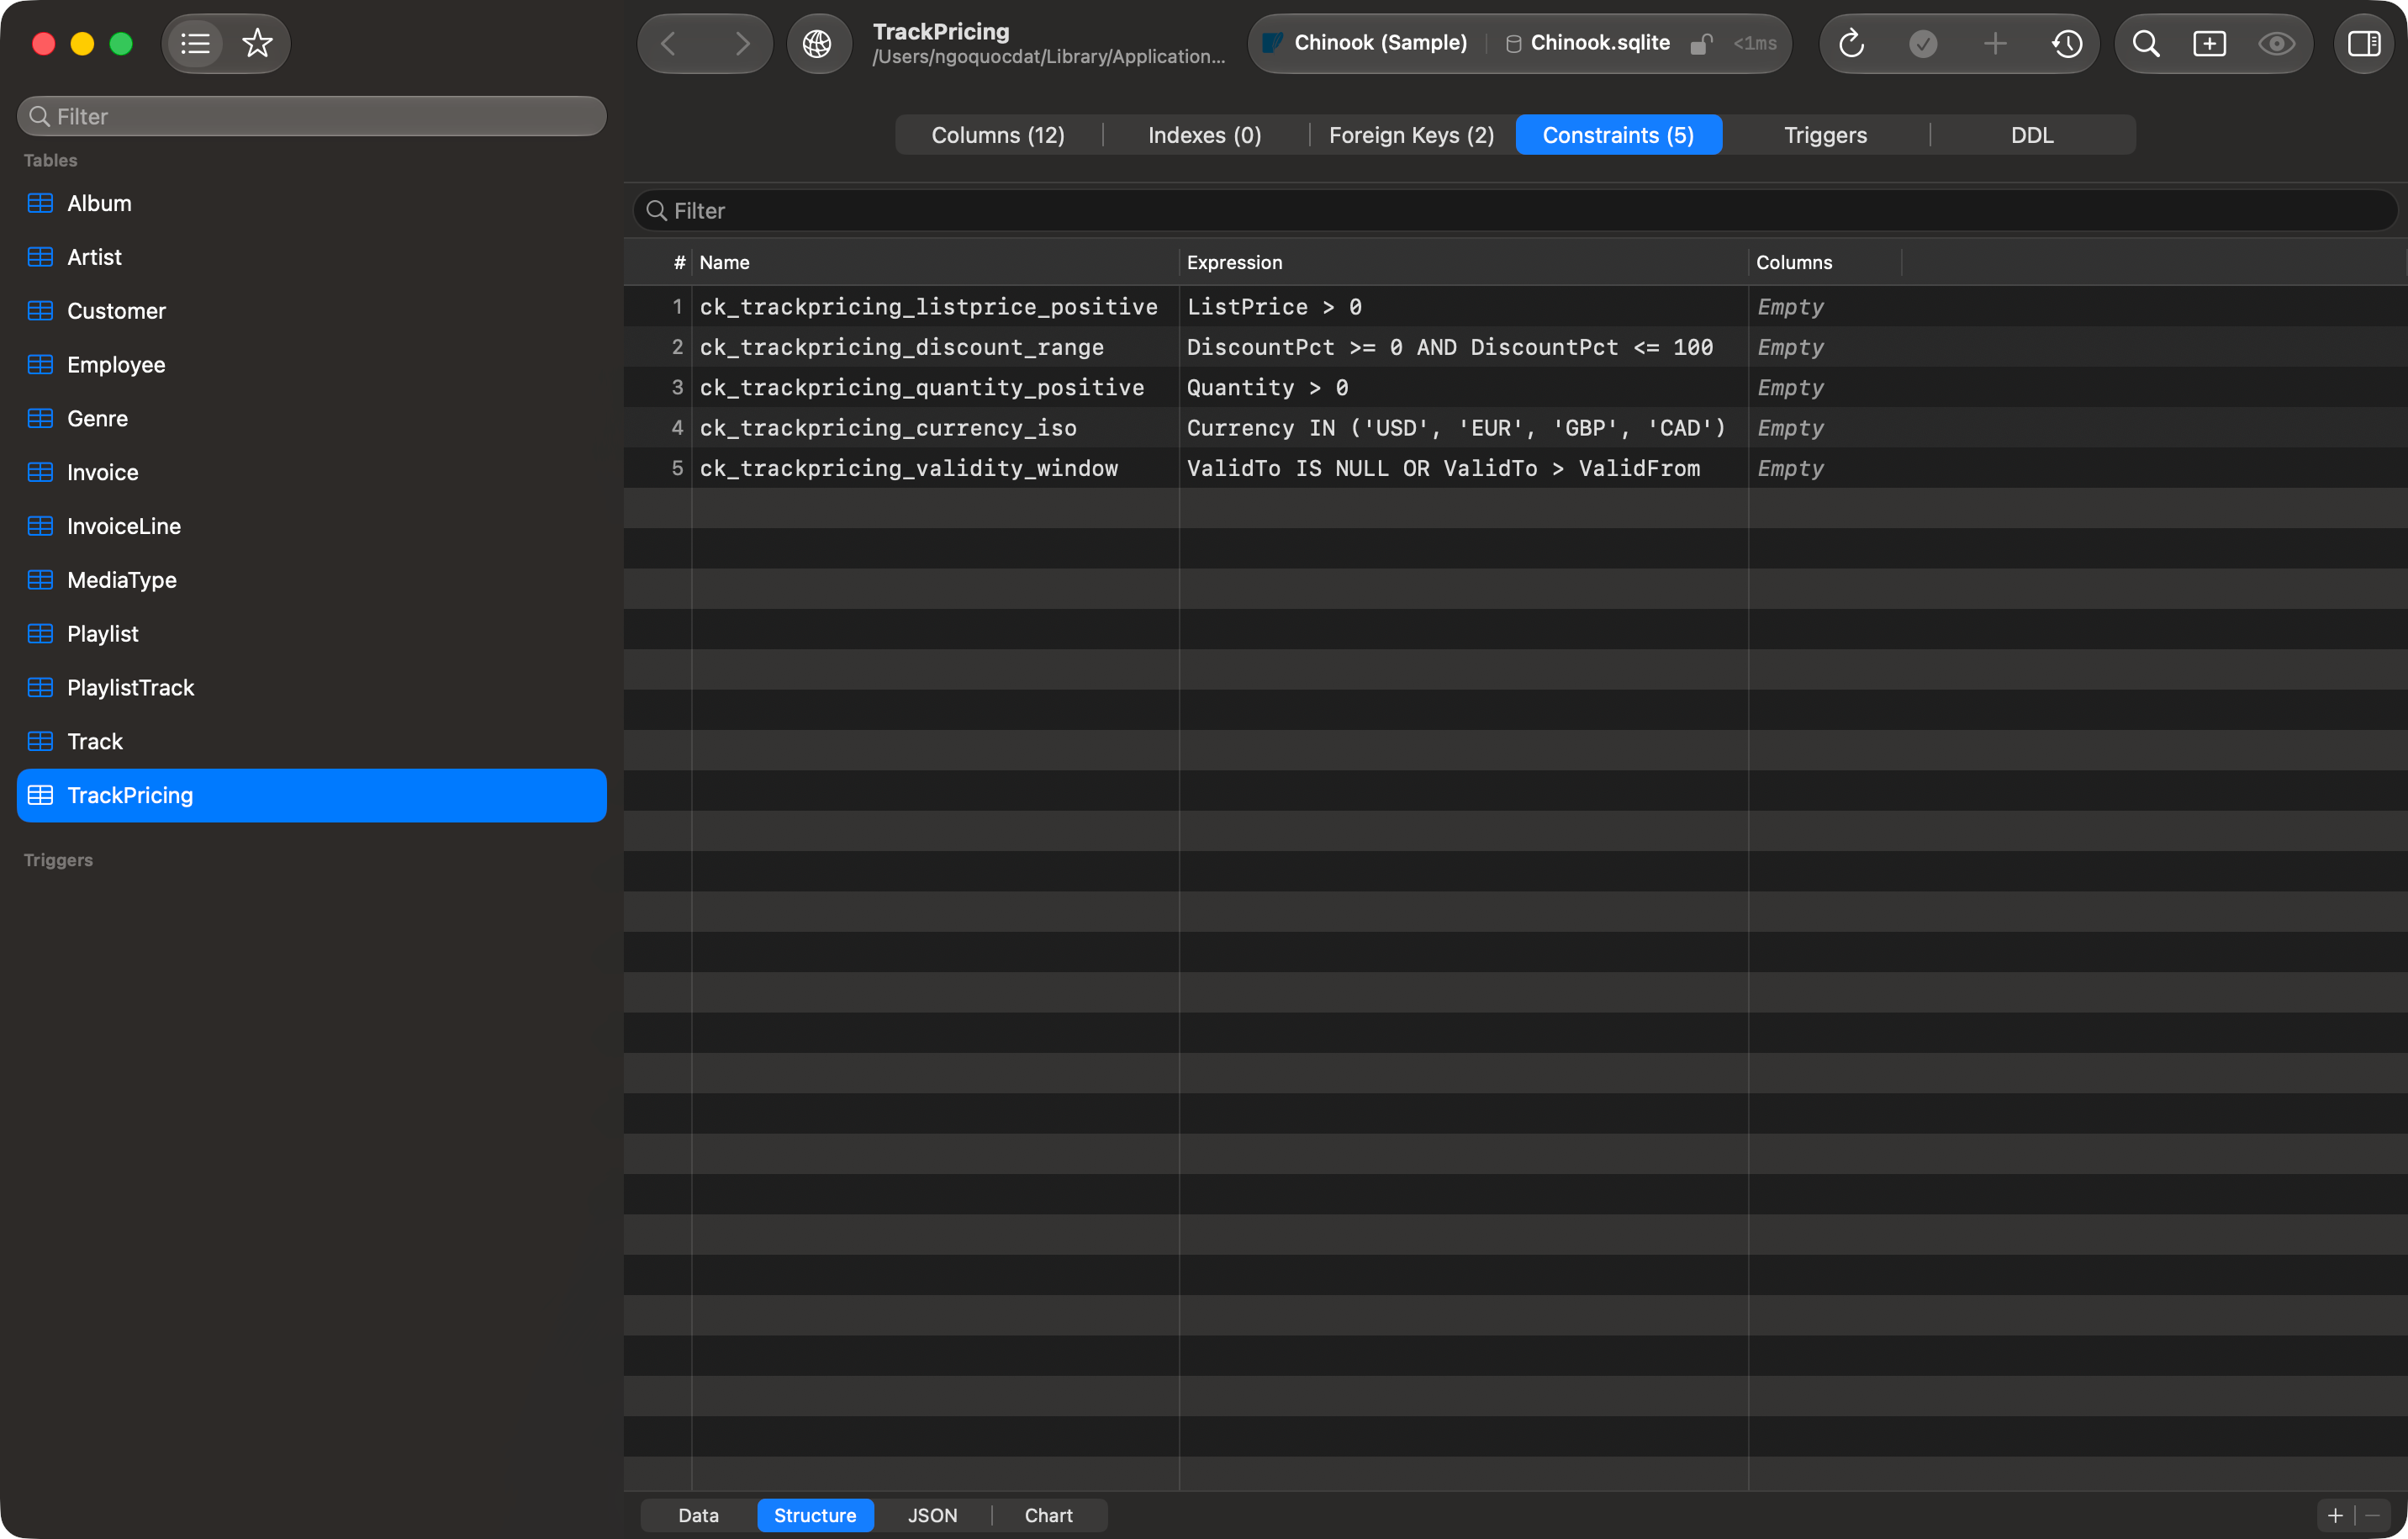The image size is (2408, 1539).
Task: Switch to the Columns (12) tab
Action: pyautogui.click(x=998, y=135)
